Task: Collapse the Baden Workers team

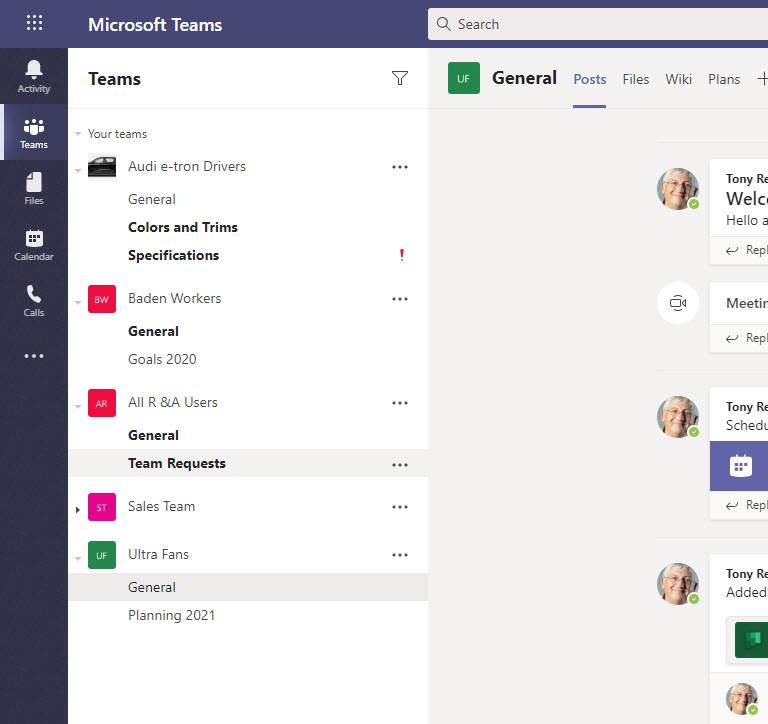Action: [78, 302]
